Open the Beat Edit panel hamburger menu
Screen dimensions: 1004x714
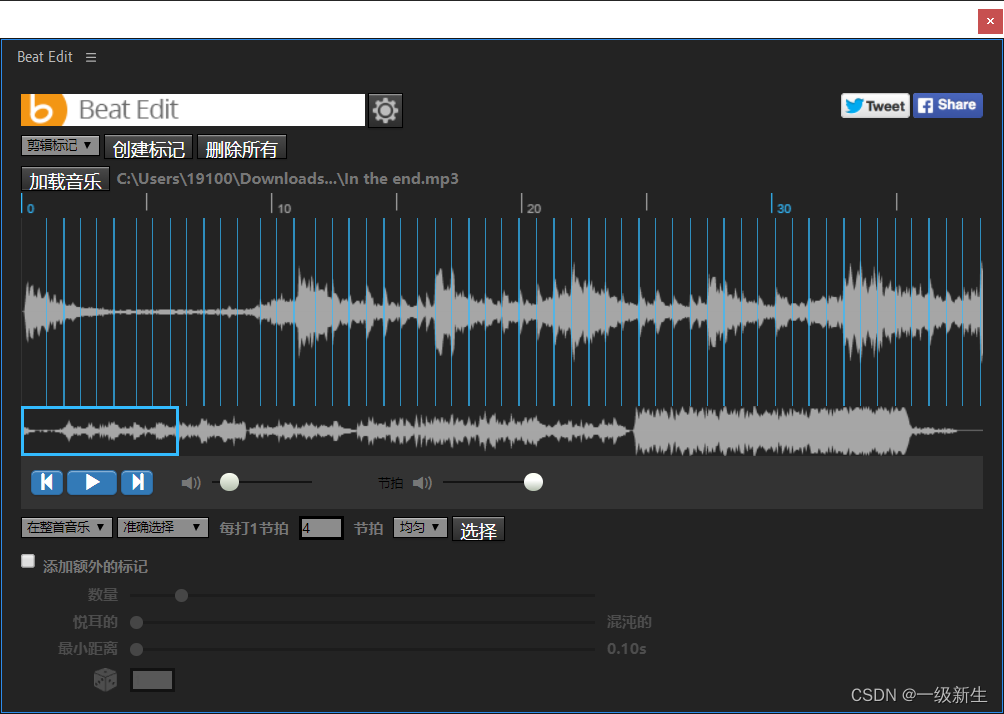click(x=91, y=58)
